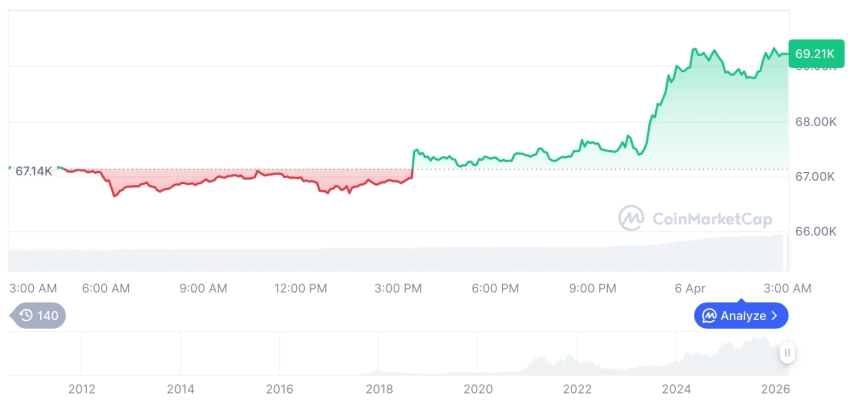Select 2012 on the overview timeline
This screenshot has height=401, width=860.
pyautogui.click(x=81, y=389)
